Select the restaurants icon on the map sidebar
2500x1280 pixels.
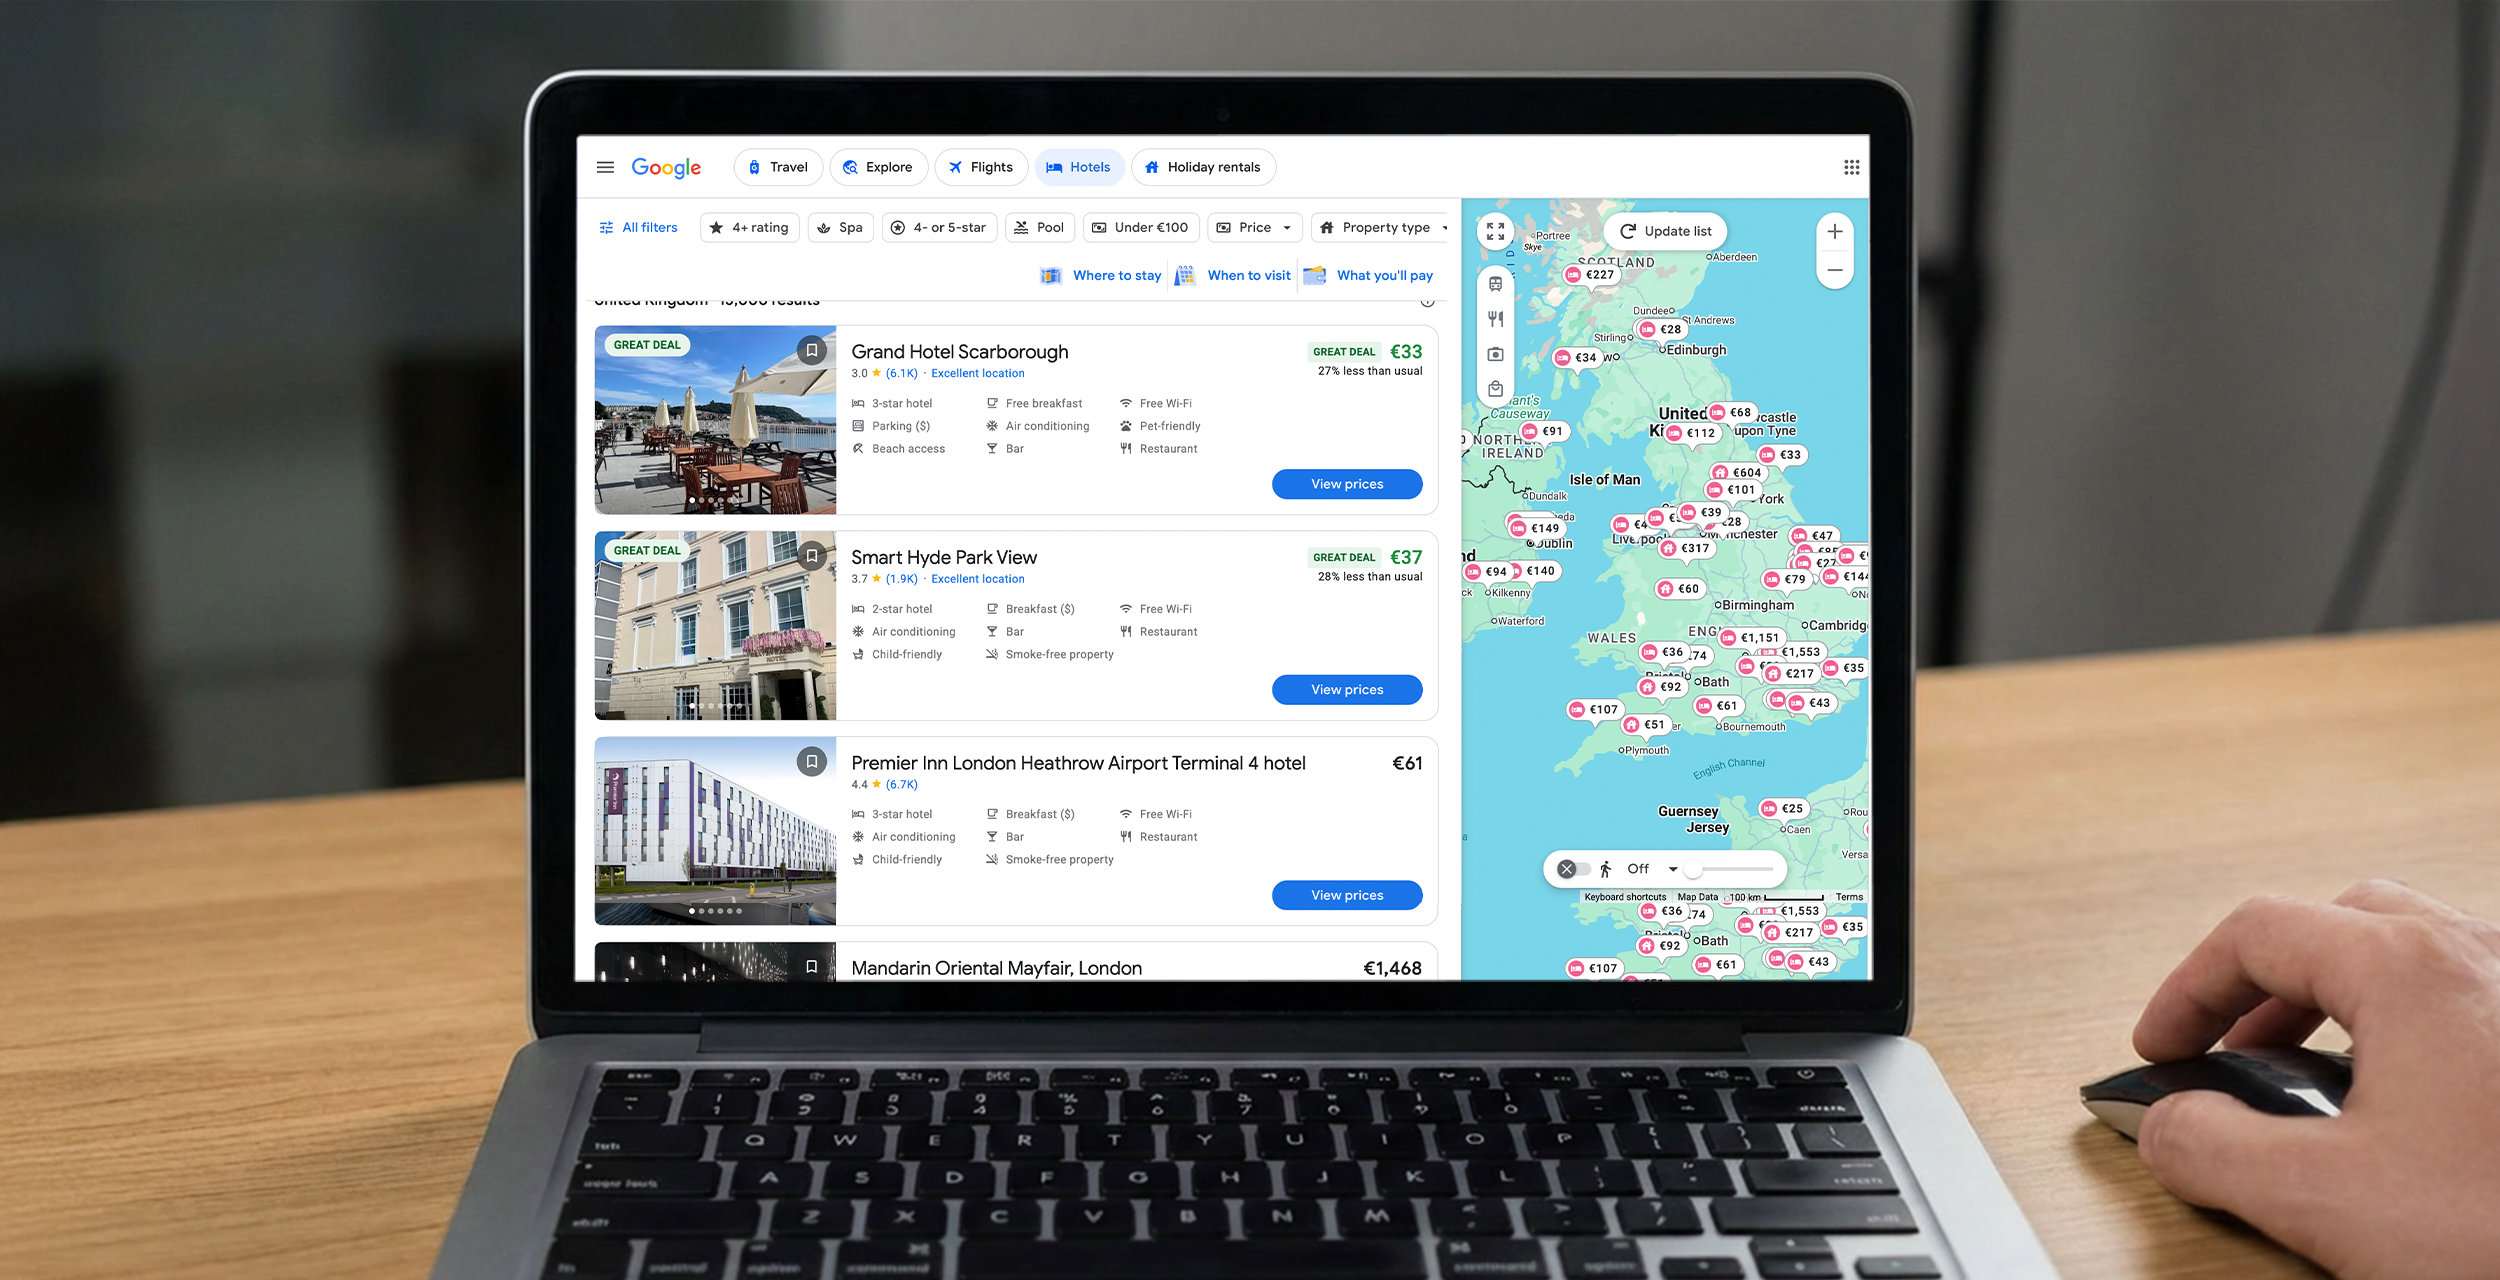[1495, 318]
